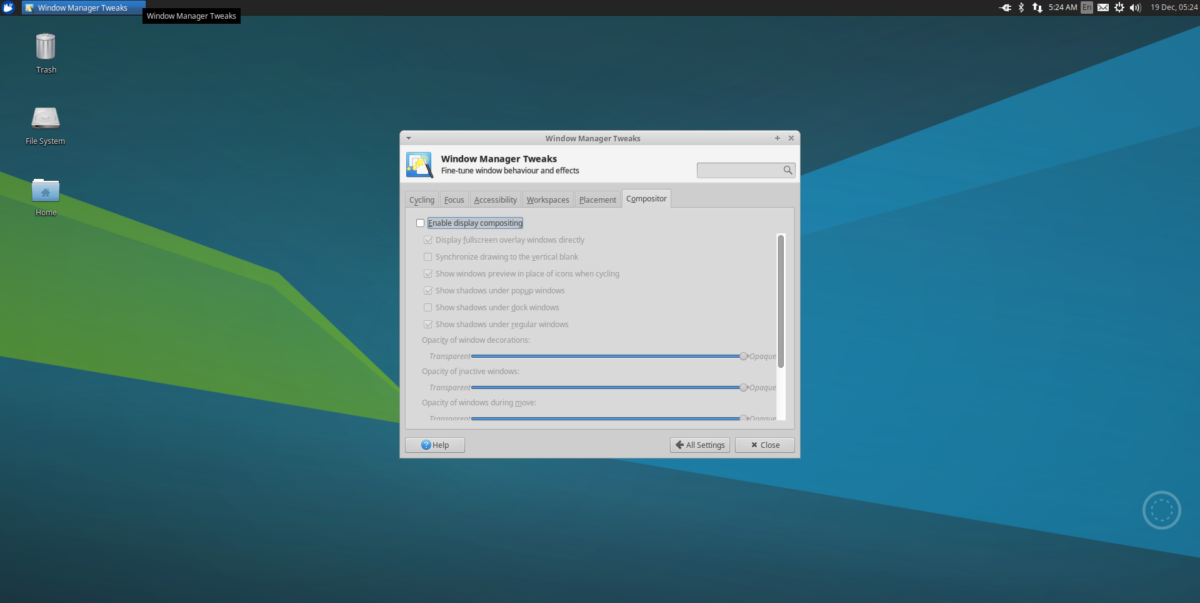Screen dimensions: 1200x603
Task: Open the network up/down arrows indicator
Action: coord(1039,7)
